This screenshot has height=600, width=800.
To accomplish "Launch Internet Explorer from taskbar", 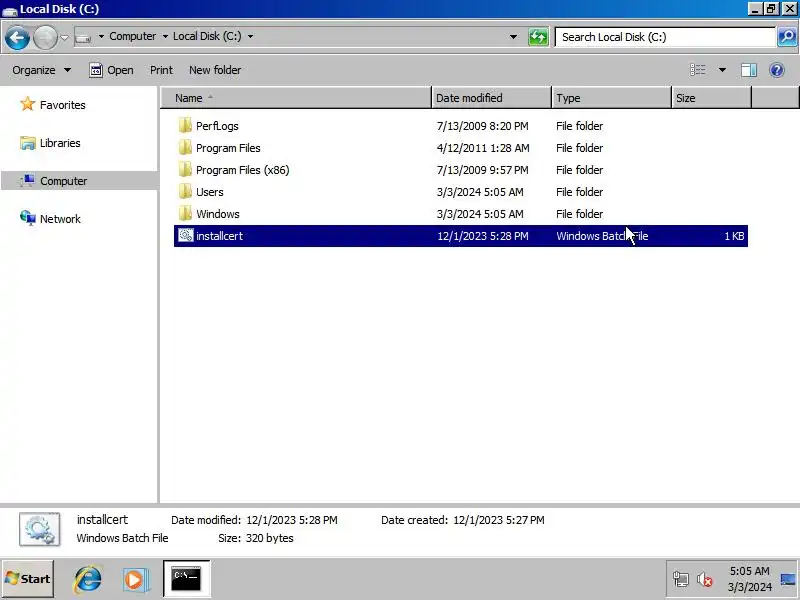I will [88, 579].
